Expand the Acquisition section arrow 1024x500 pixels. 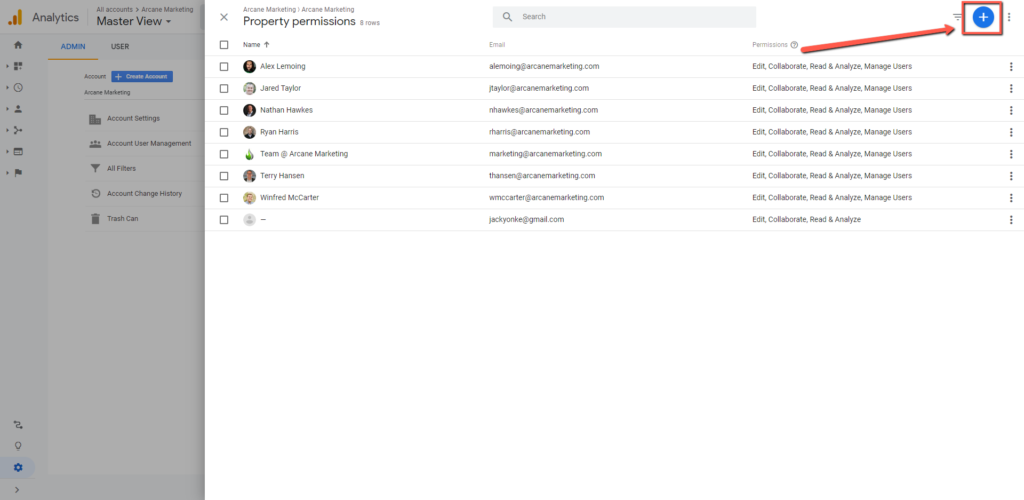pyautogui.click(x=7, y=131)
